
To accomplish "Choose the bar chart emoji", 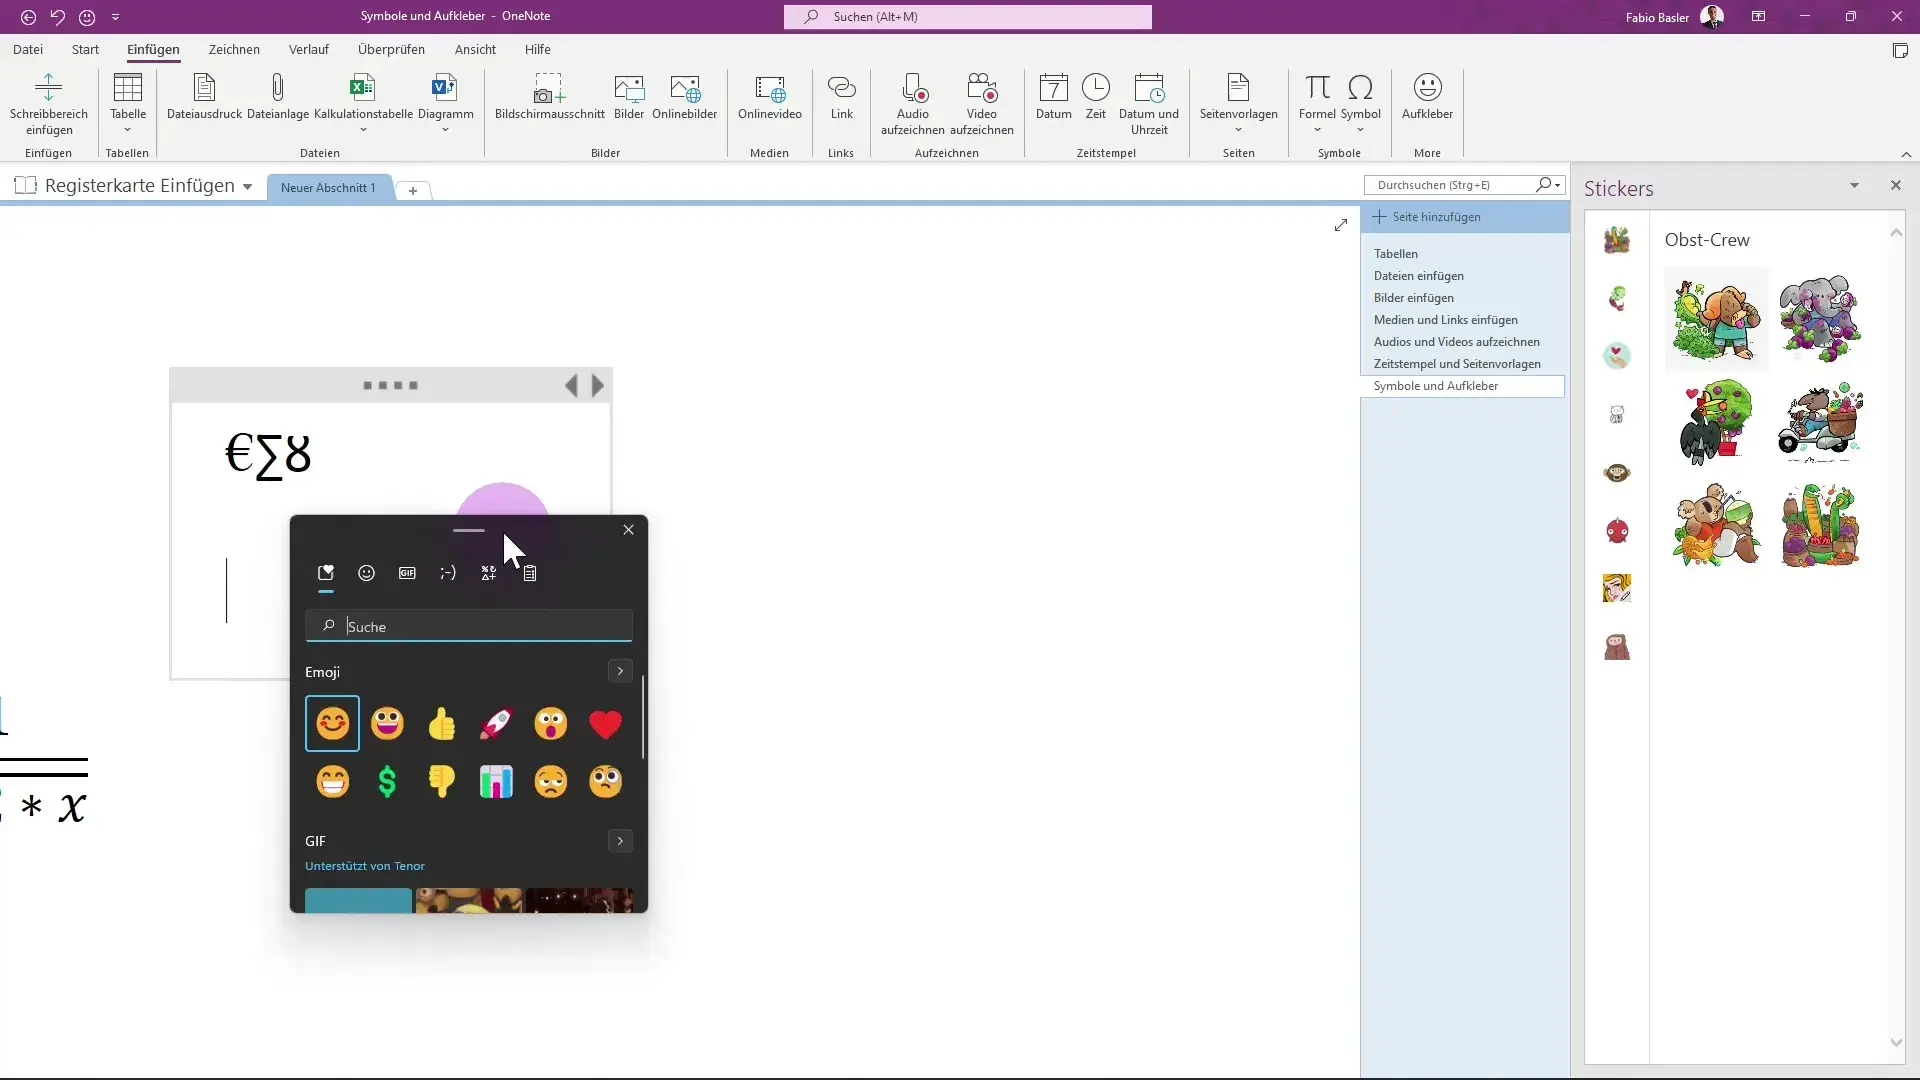I will (x=496, y=781).
